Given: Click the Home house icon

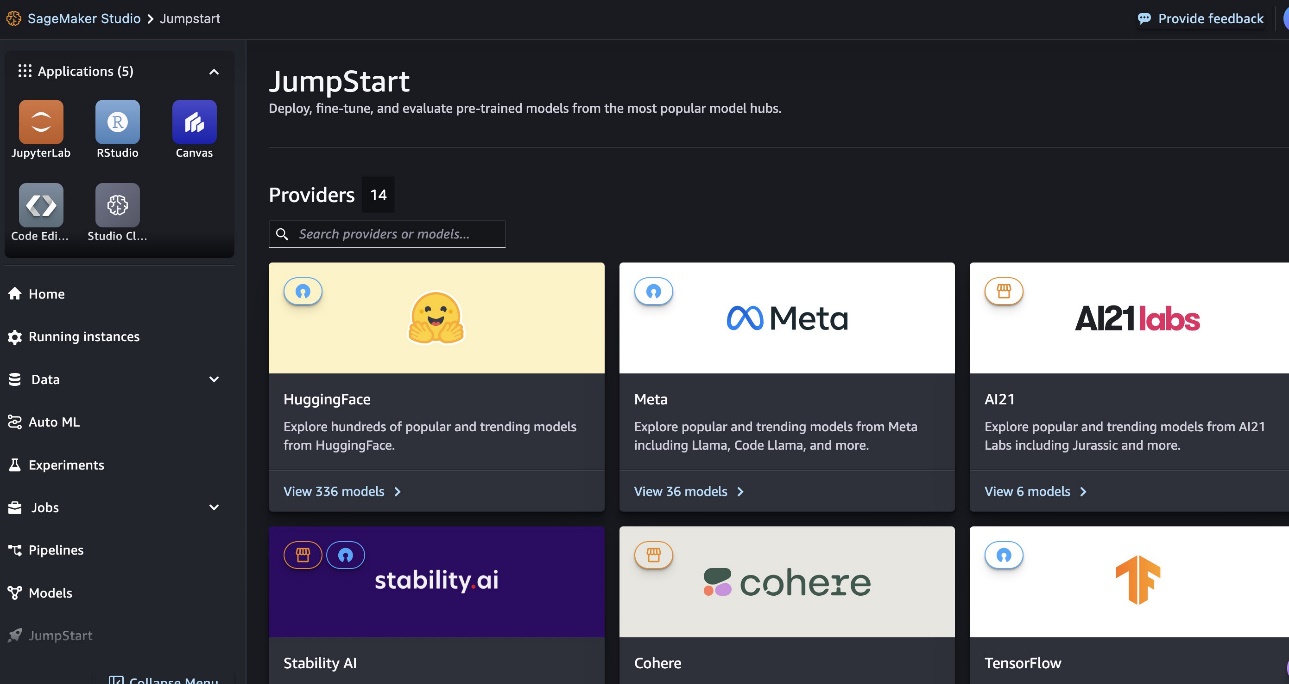Looking at the screenshot, I should pos(14,294).
